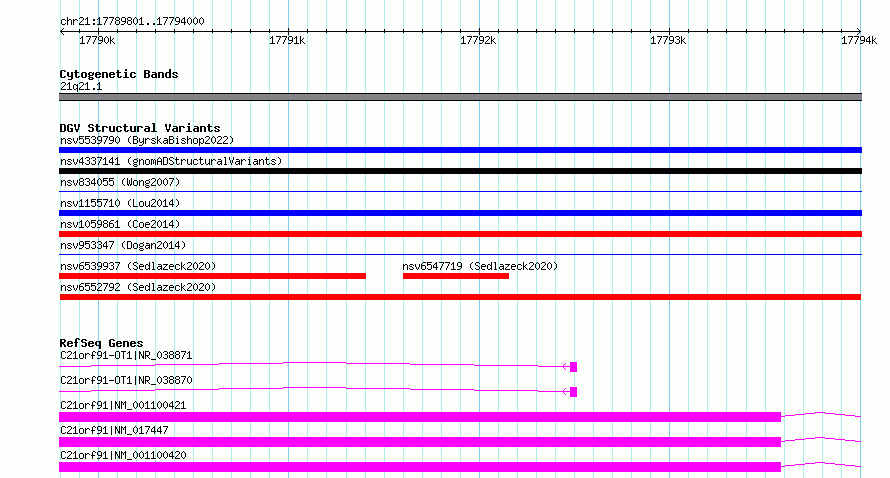Open variant nsv1155710 (Lou2014) label
Image resolution: width=890 pixels, height=478 pixels.
[120, 203]
